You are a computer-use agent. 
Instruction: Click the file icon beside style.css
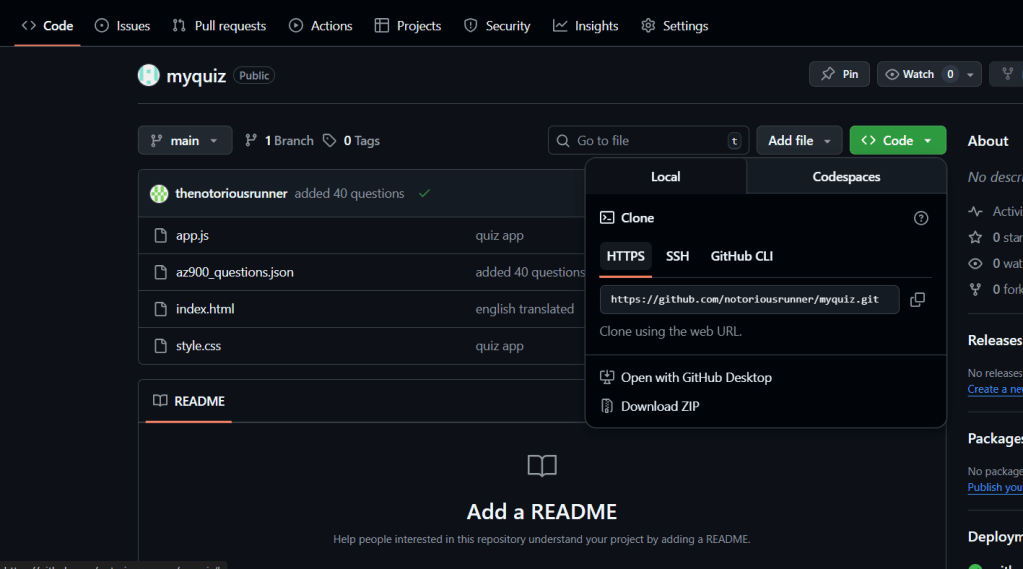point(160,346)
